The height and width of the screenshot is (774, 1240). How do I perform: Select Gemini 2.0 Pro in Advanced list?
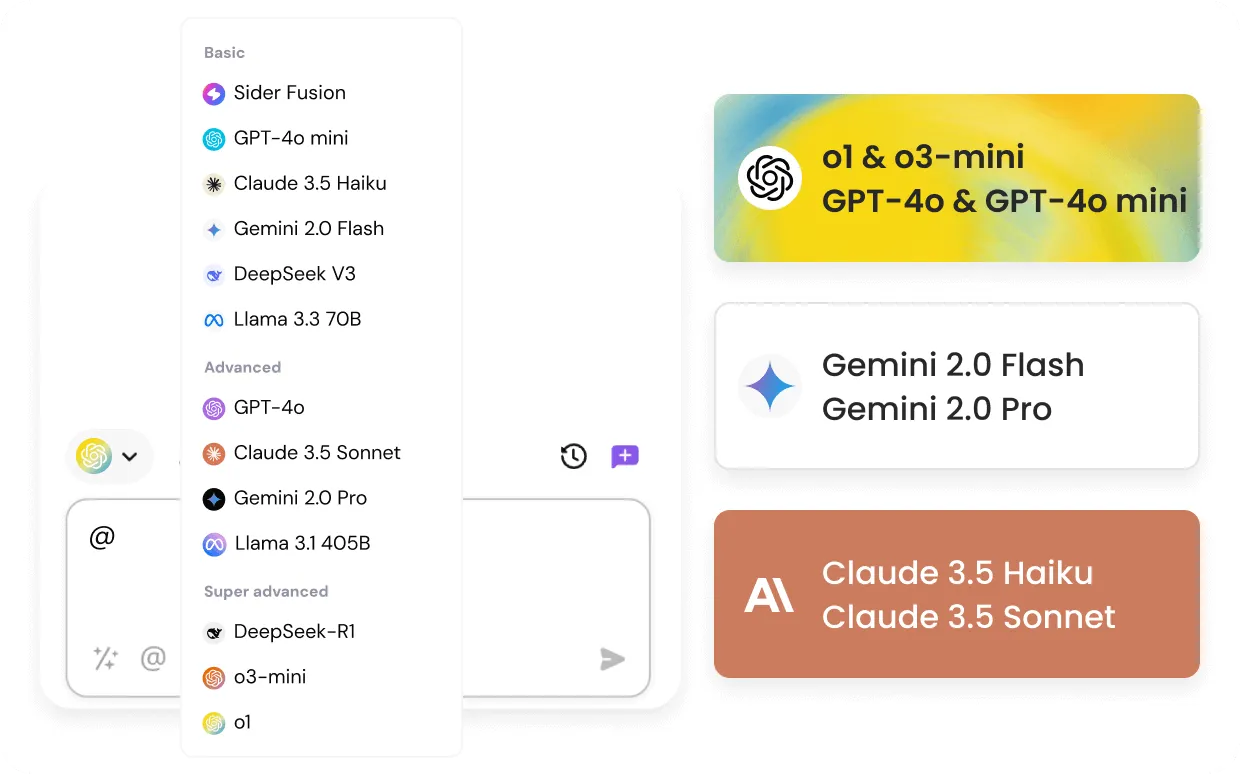[x=300, y=498]
